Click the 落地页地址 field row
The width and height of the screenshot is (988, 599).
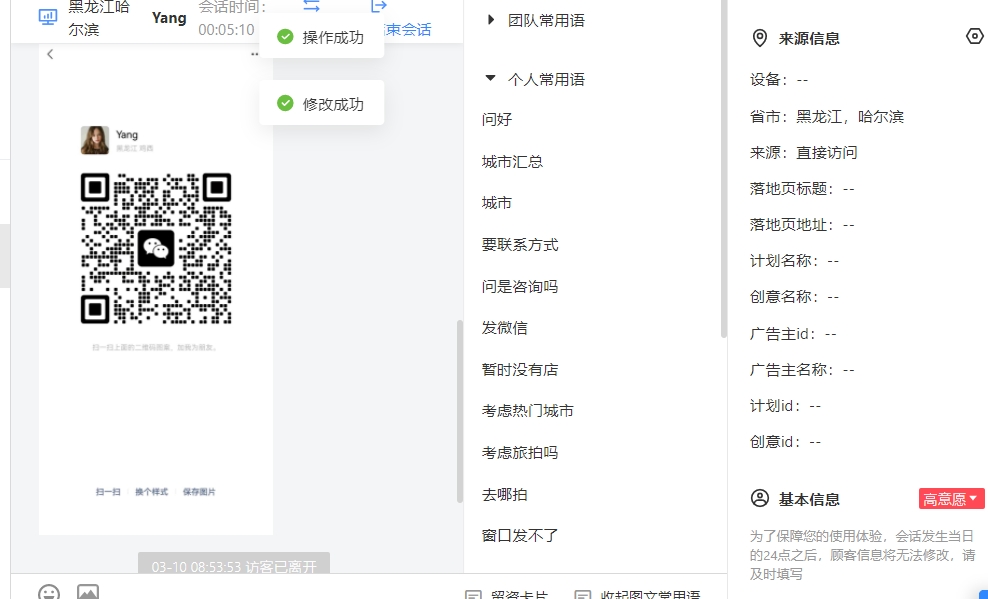tap(802, 225)
